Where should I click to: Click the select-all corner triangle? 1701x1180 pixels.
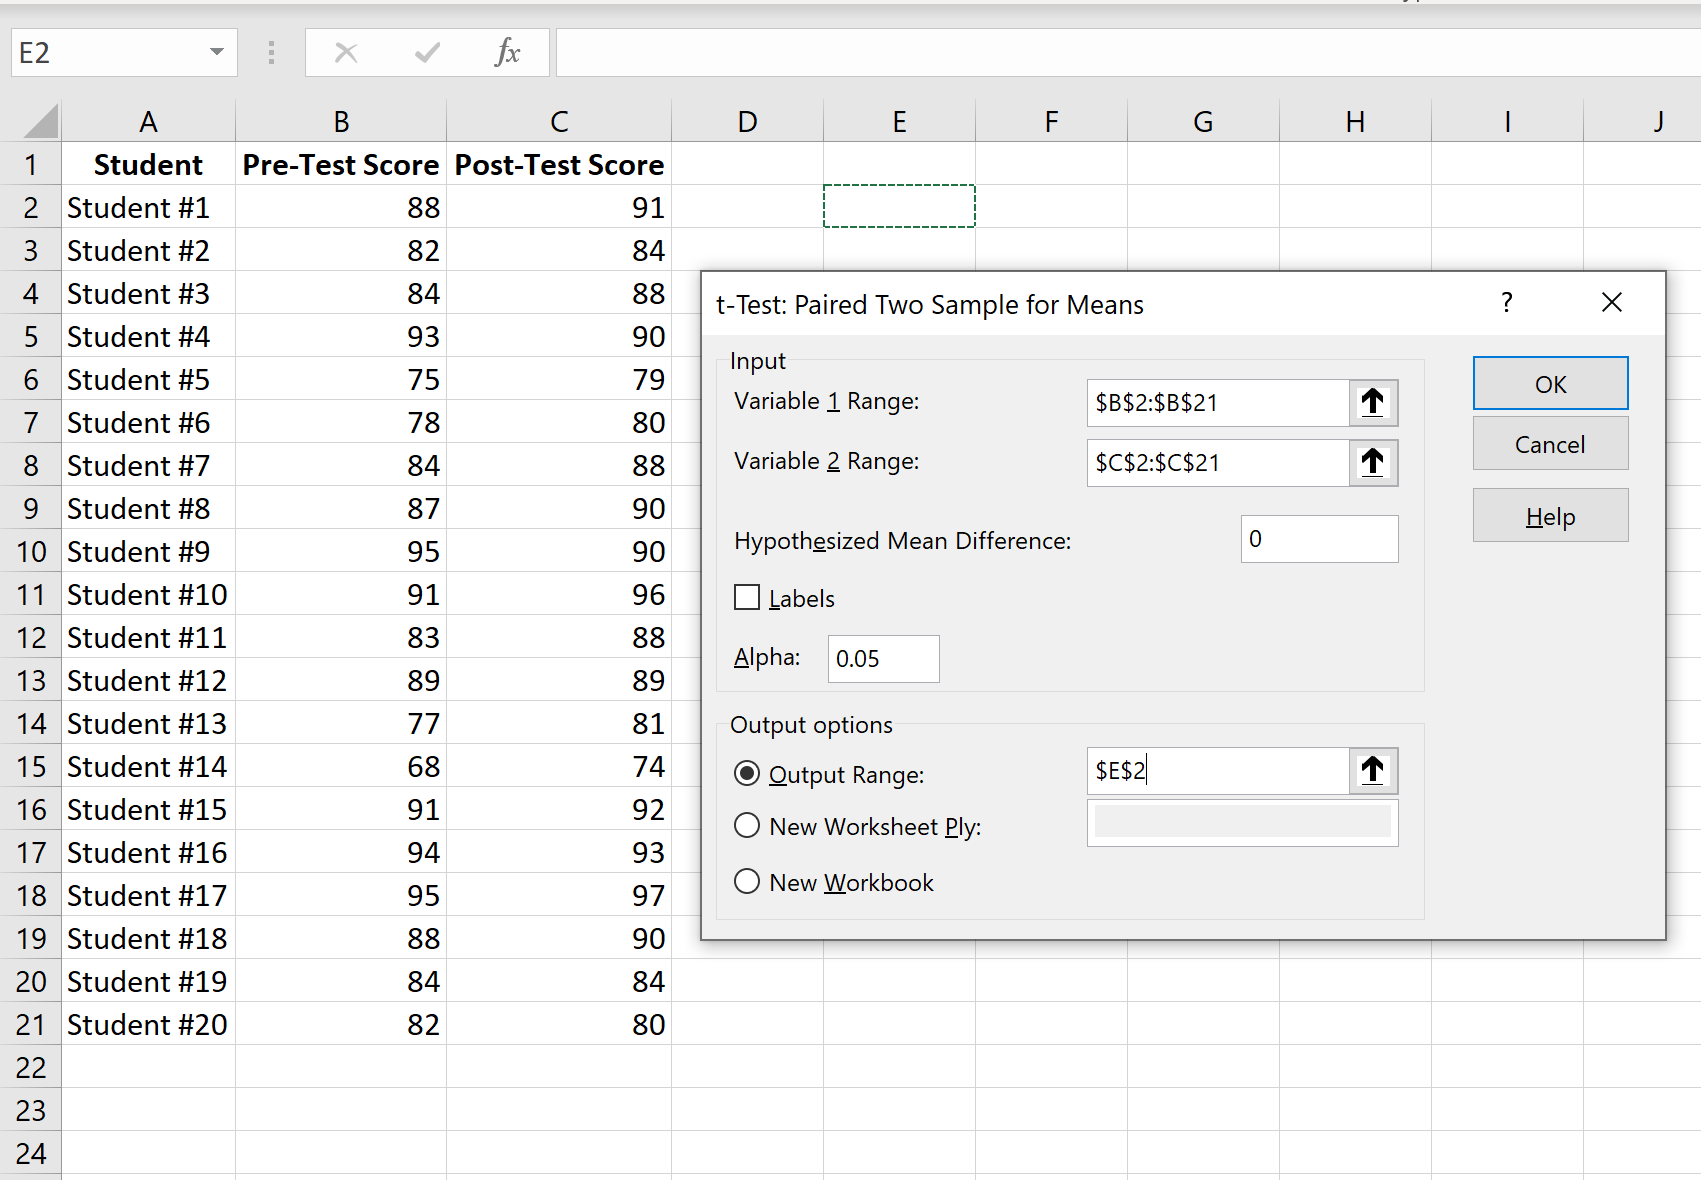click(40, 121)
